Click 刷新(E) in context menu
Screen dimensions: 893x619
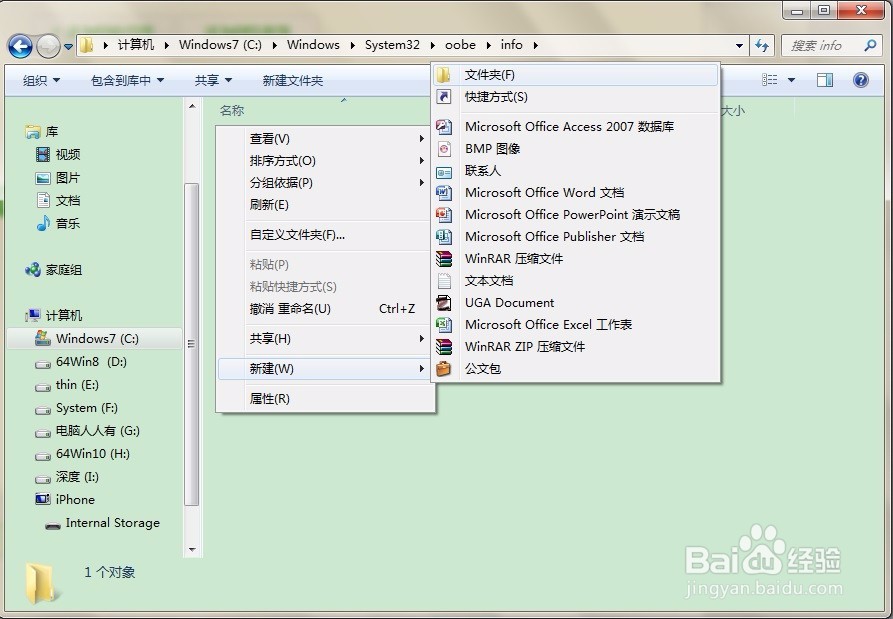323,205
